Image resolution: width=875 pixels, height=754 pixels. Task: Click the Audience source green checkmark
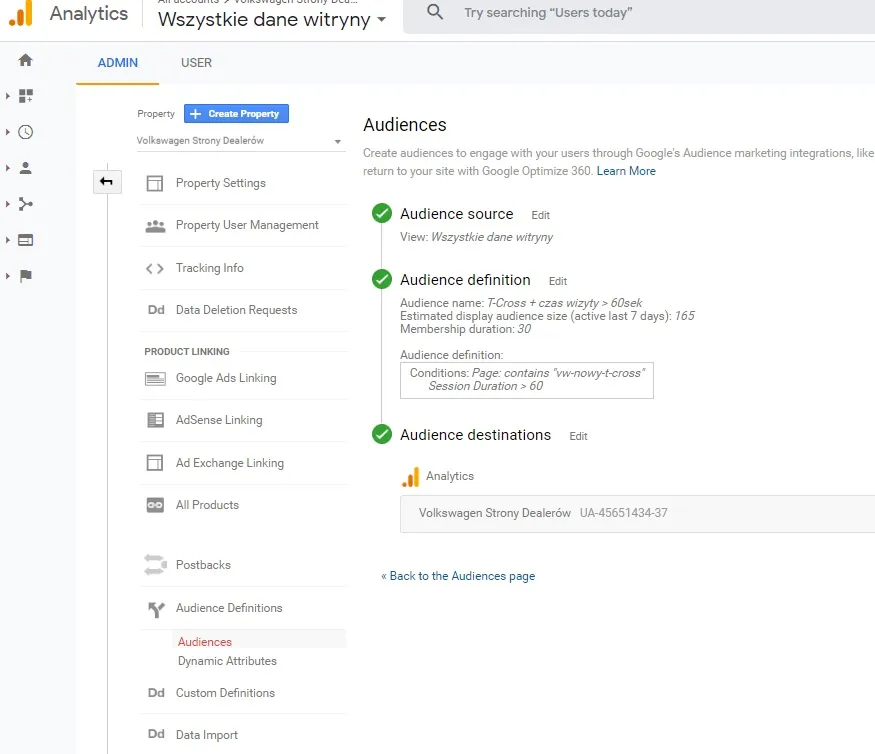click(382, 213)
